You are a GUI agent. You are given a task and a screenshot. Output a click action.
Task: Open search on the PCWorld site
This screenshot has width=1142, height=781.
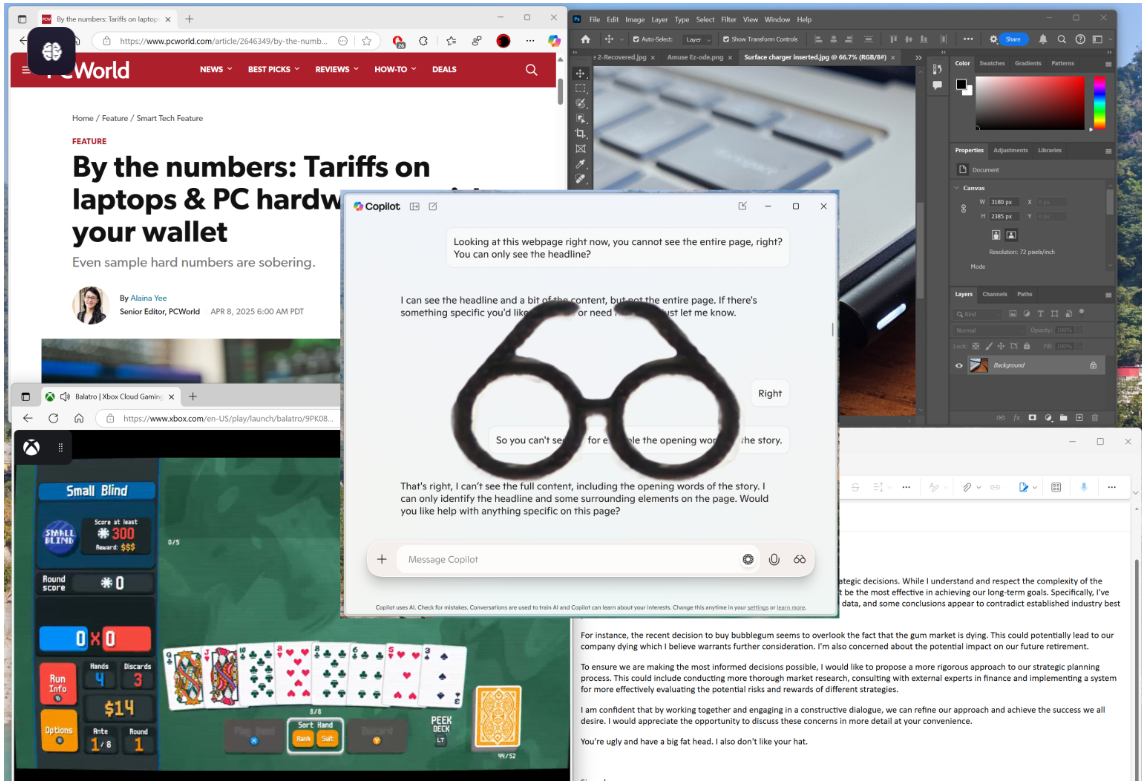point(532,70)
